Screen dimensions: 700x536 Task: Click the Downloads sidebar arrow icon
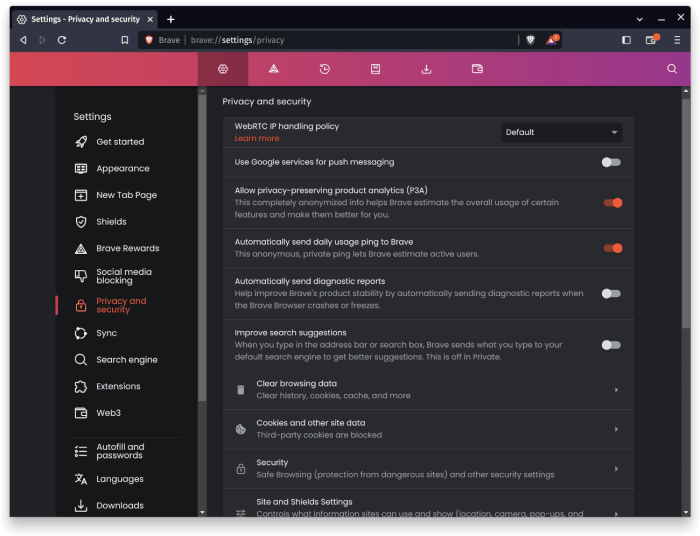pyautogui.click(x=81, y=506)
